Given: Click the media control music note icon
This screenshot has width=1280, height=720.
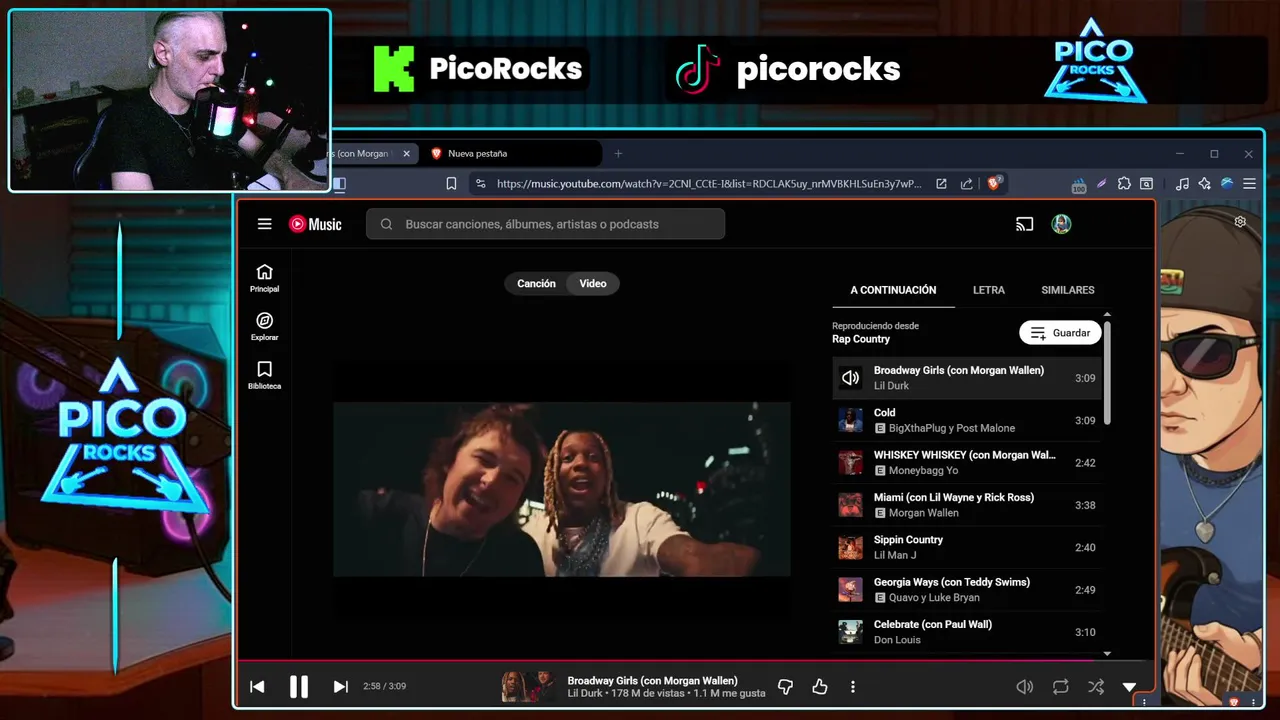Looking at the screenshot, I should tap(1182, 184).
